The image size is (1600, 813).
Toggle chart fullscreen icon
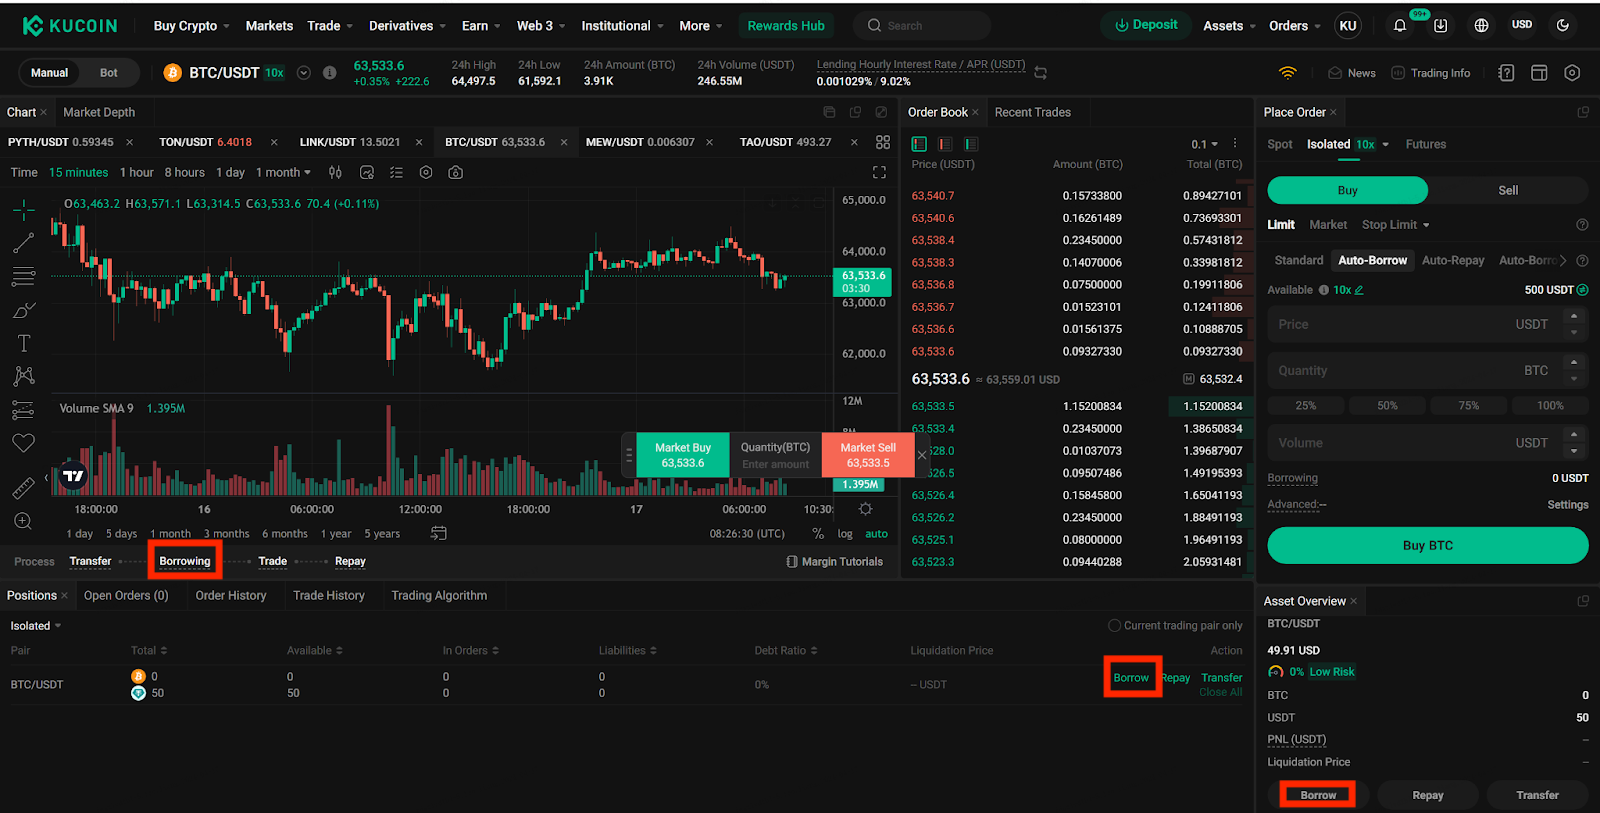click(x=879, y=173)
